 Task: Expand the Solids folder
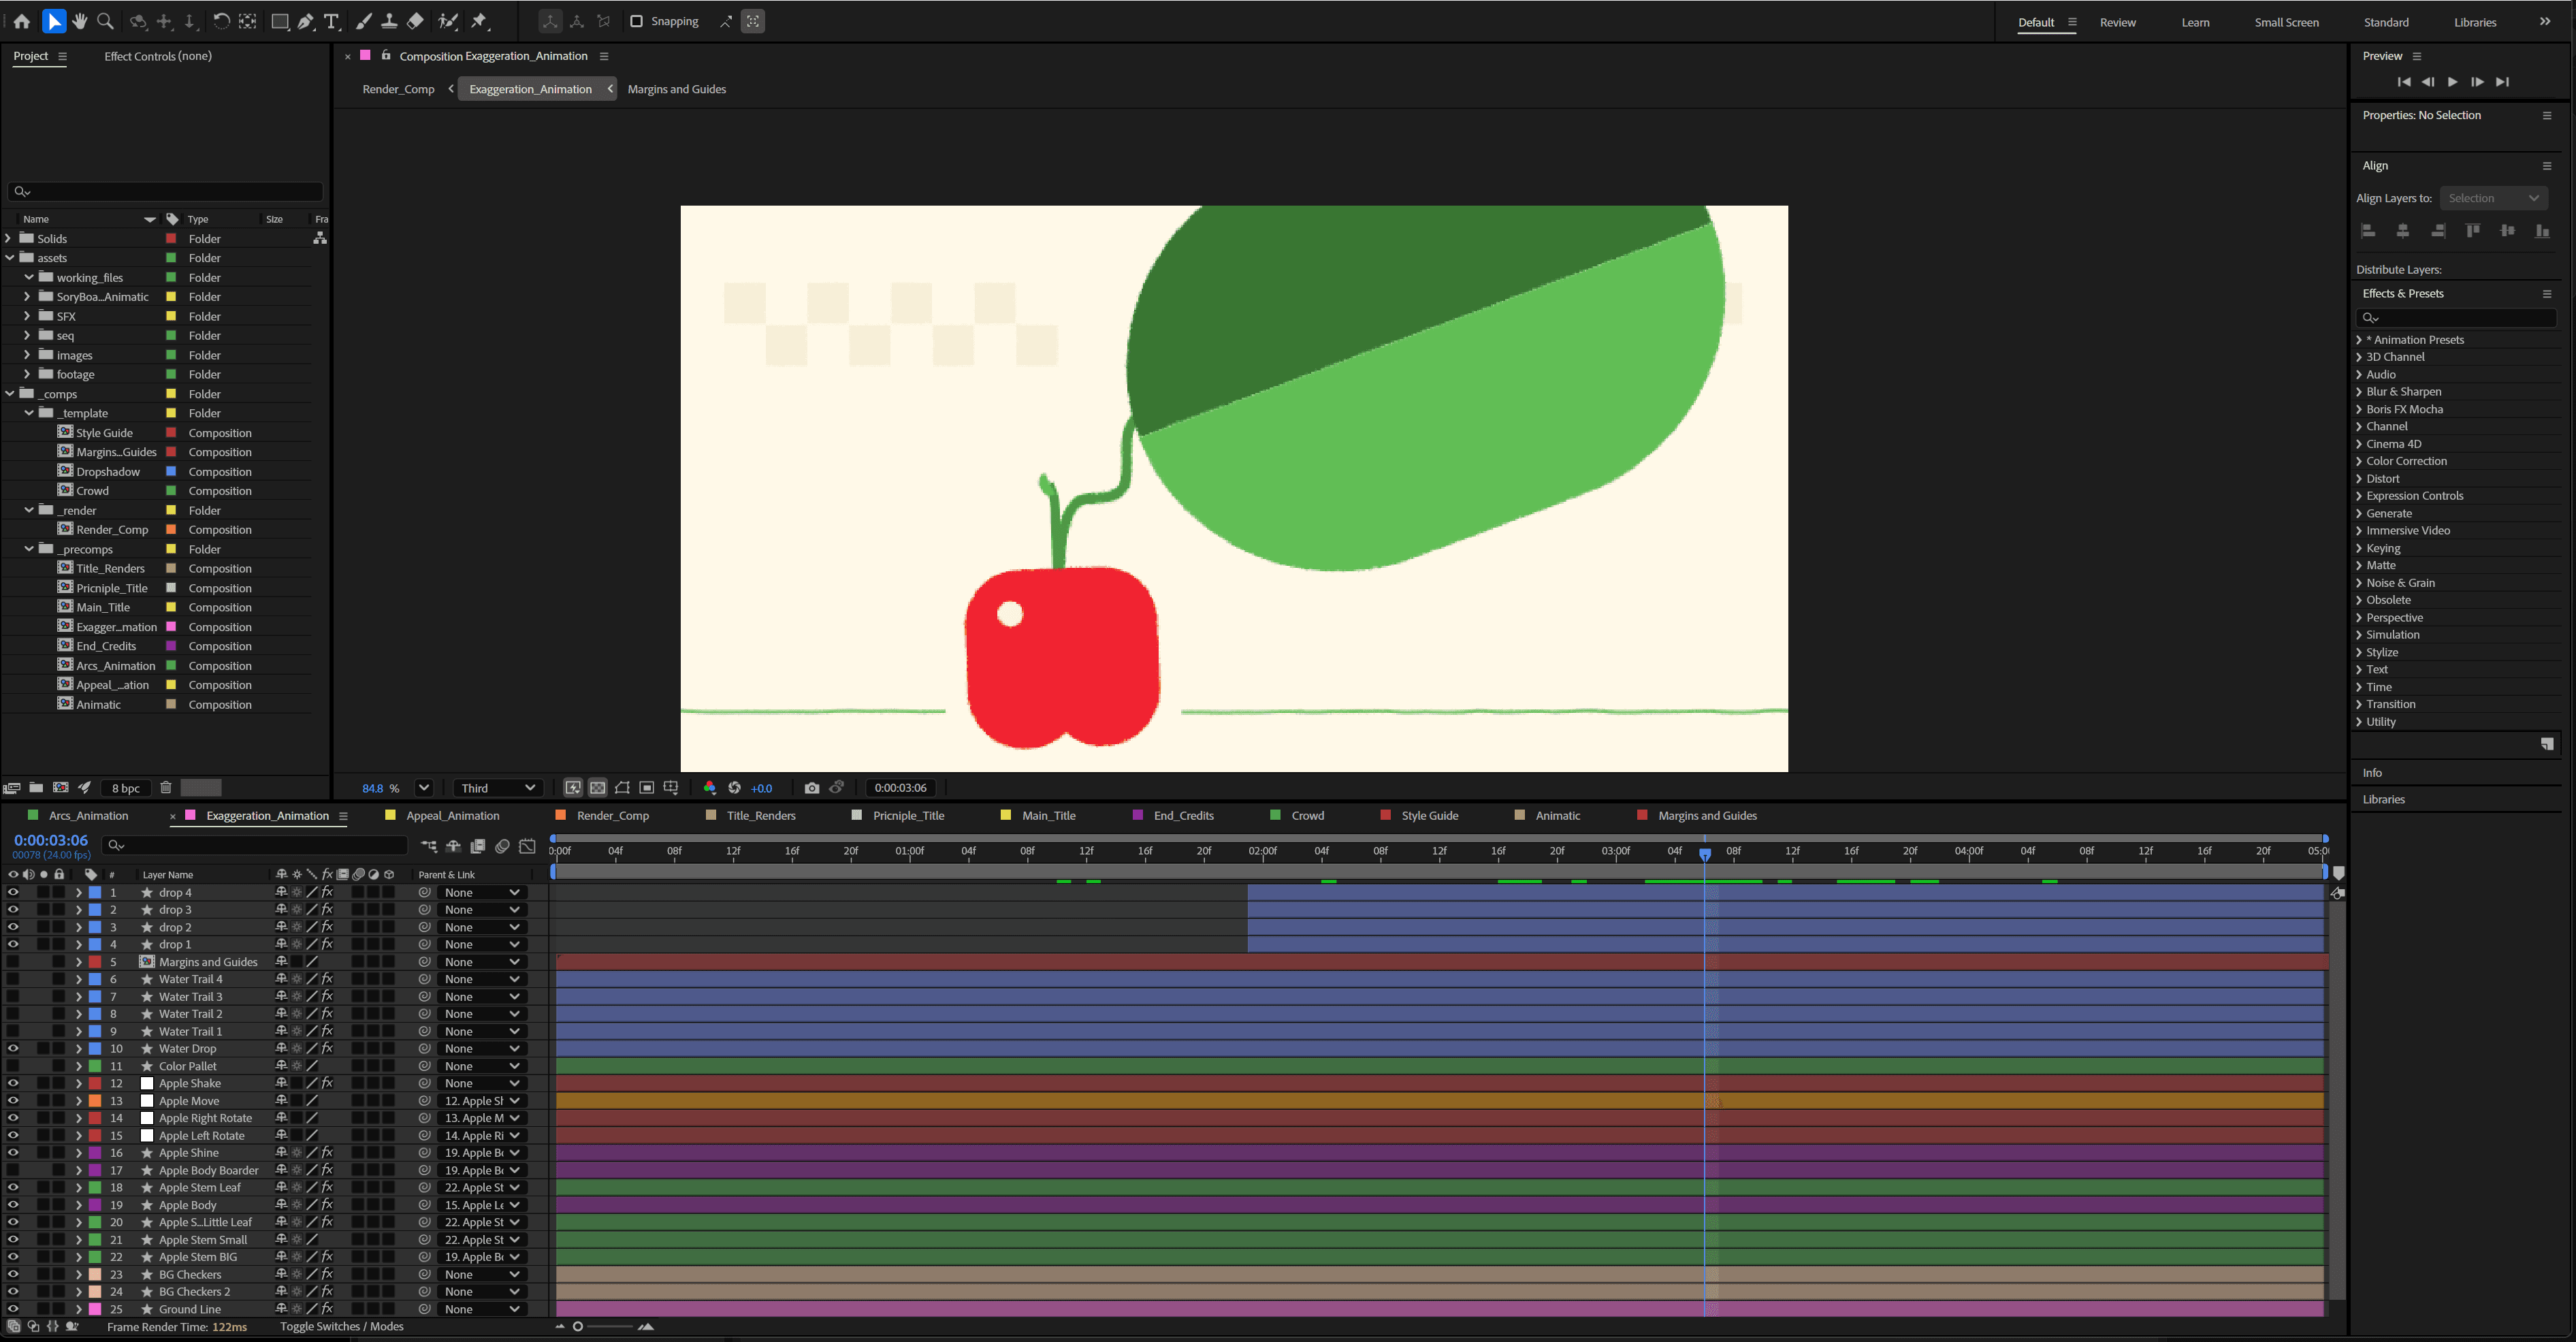click(9, 238)
